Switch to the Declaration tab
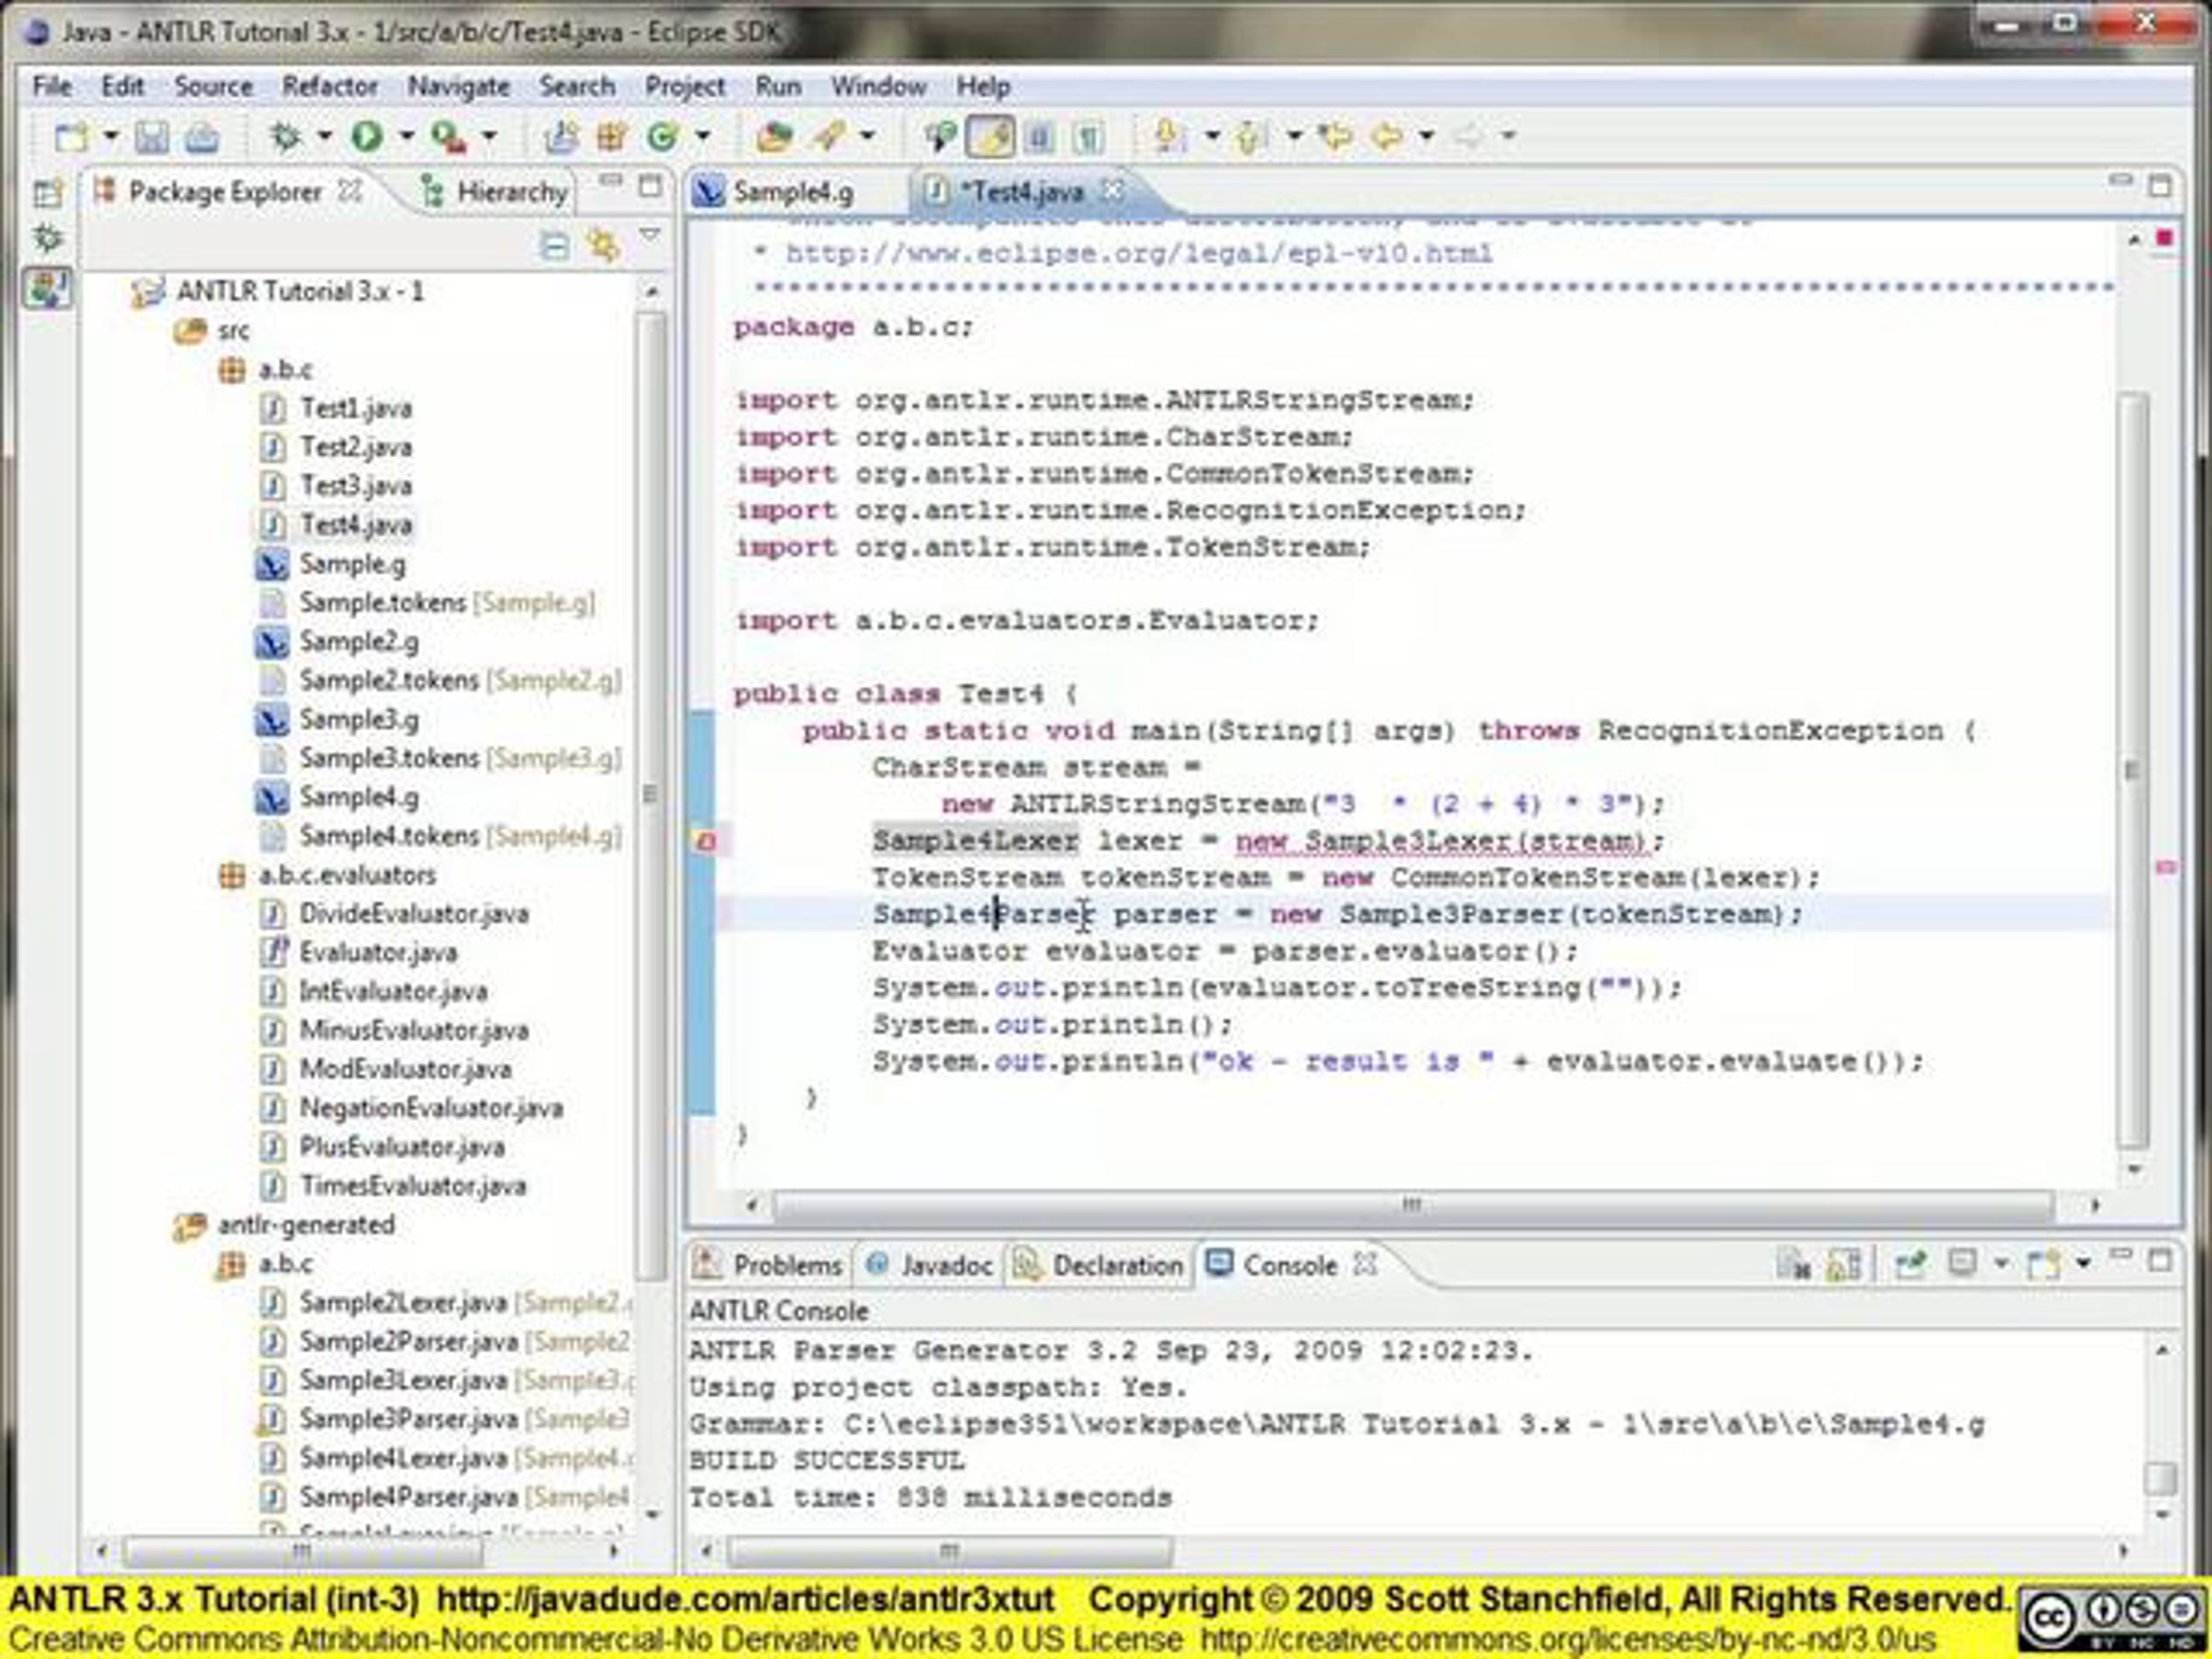This screenshot has height=1659, width=2212. (x=1098, y=1265)
